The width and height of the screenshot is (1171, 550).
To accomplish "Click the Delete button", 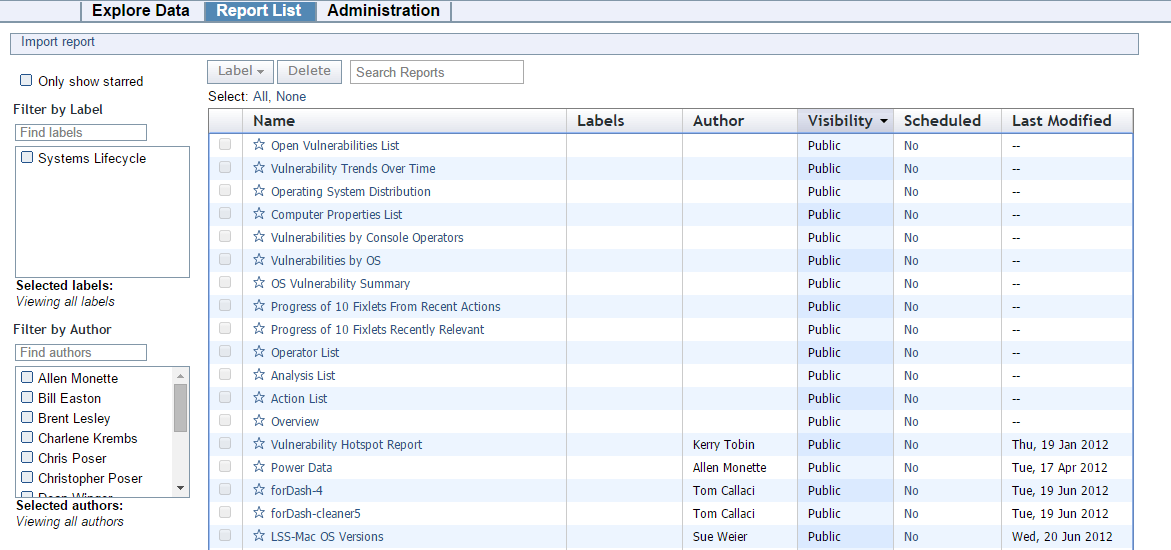I will 309,72.
